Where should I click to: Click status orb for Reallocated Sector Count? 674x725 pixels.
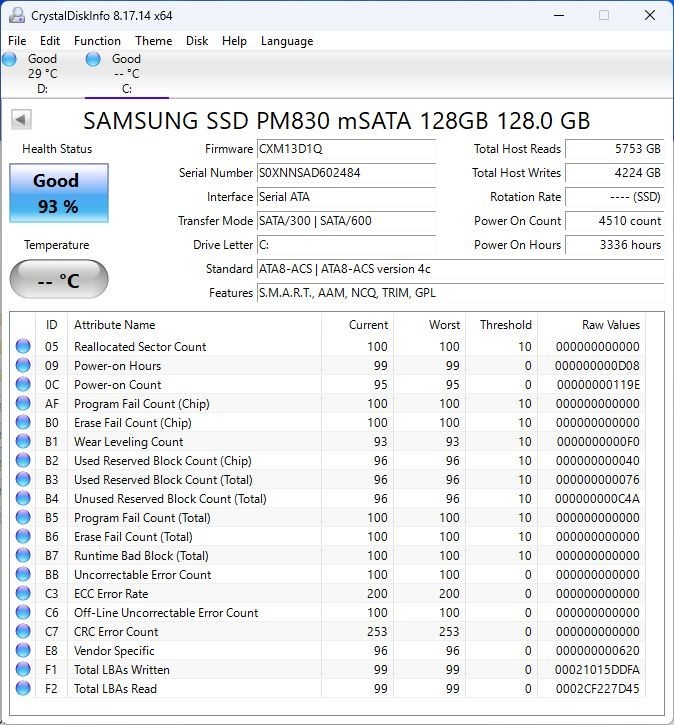pos(23,346)
